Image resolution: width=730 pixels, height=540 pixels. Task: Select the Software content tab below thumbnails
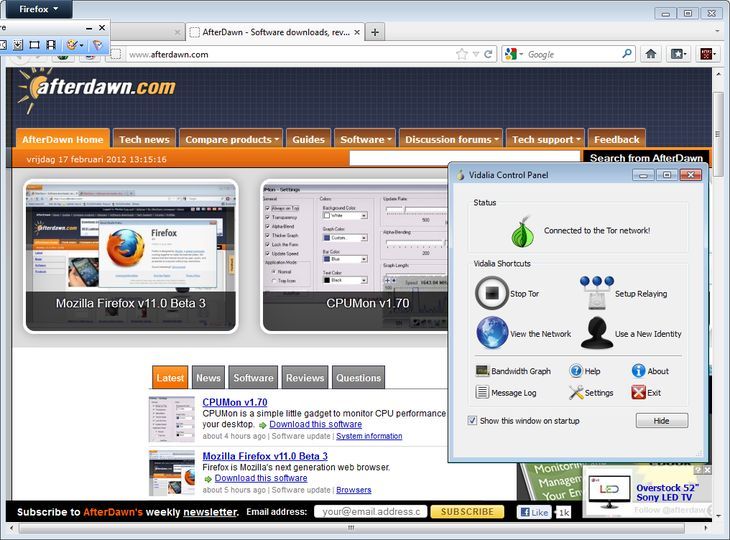pos(253,378)
